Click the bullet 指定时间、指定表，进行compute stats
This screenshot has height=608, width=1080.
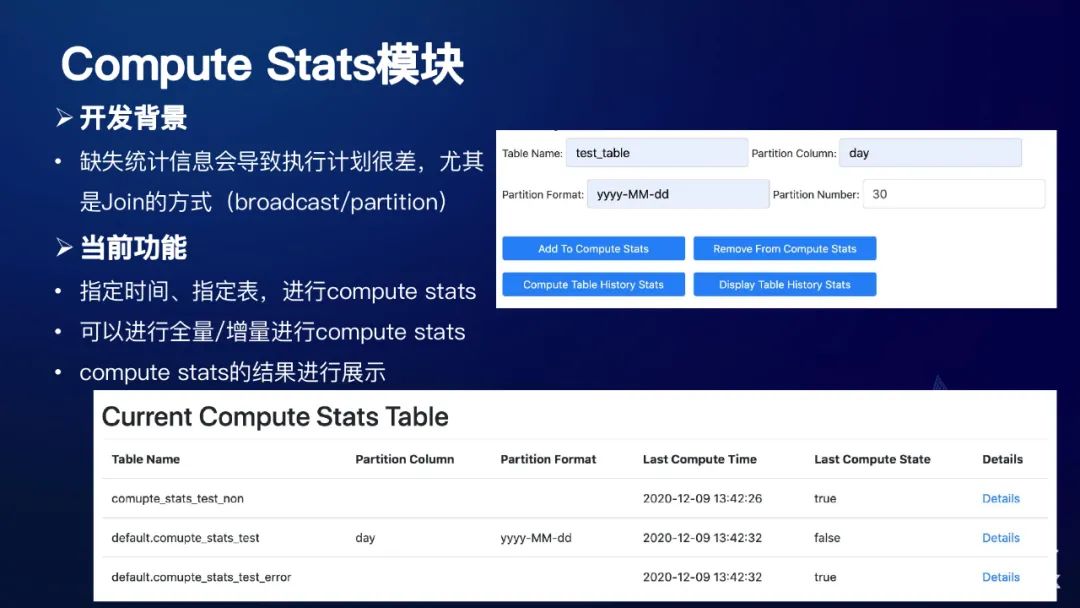(x=278, y=291)
